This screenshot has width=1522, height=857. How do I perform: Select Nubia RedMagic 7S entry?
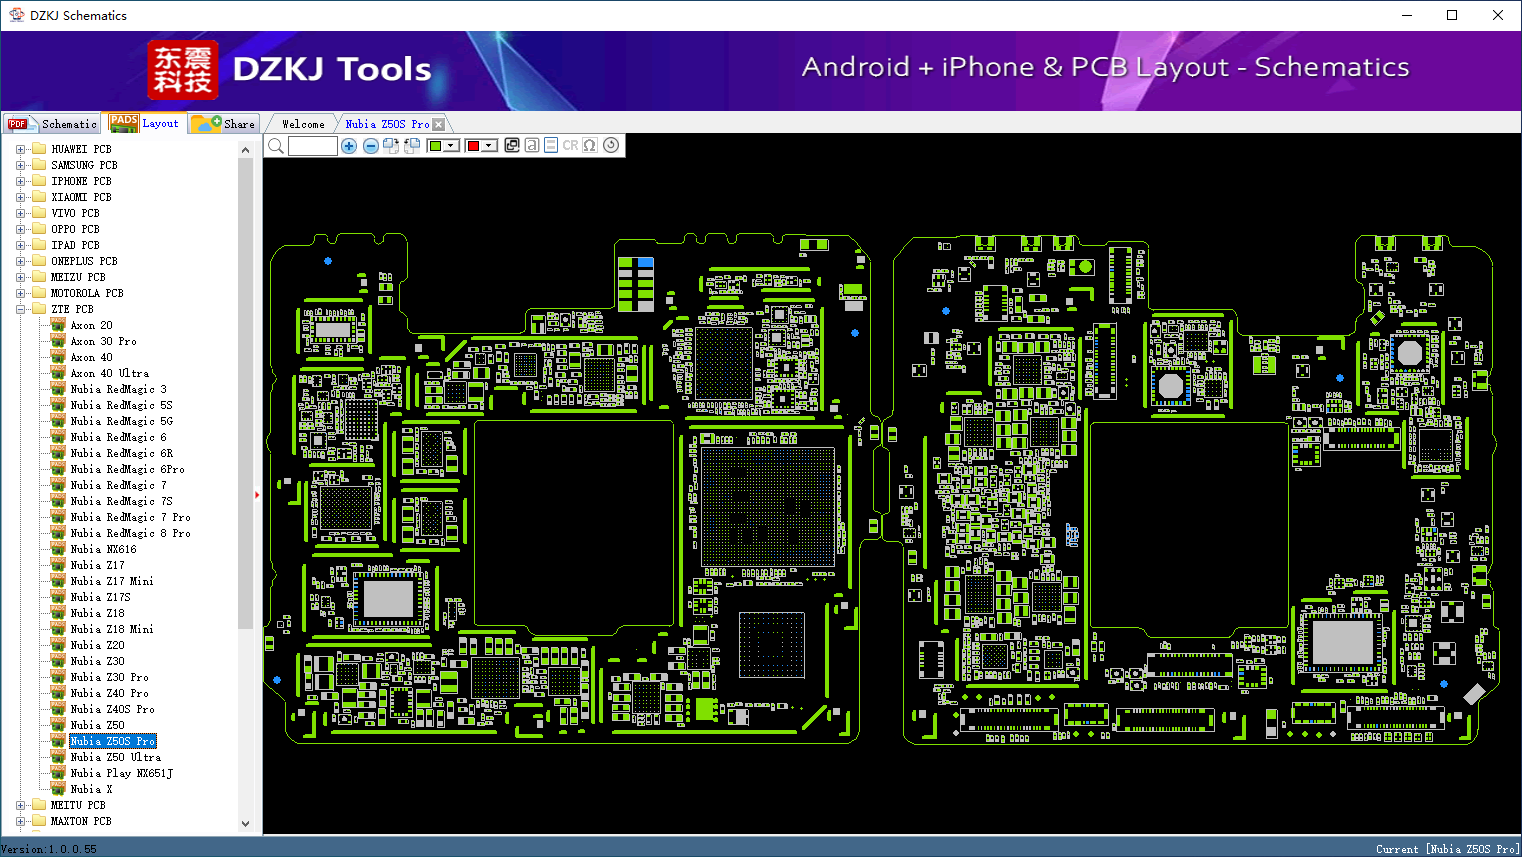tap(121, 501)
